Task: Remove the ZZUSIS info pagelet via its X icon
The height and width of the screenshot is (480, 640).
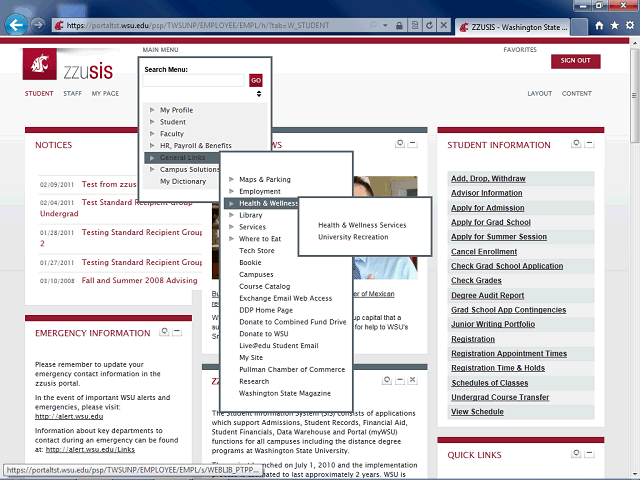Action: (x=413, y=380)
